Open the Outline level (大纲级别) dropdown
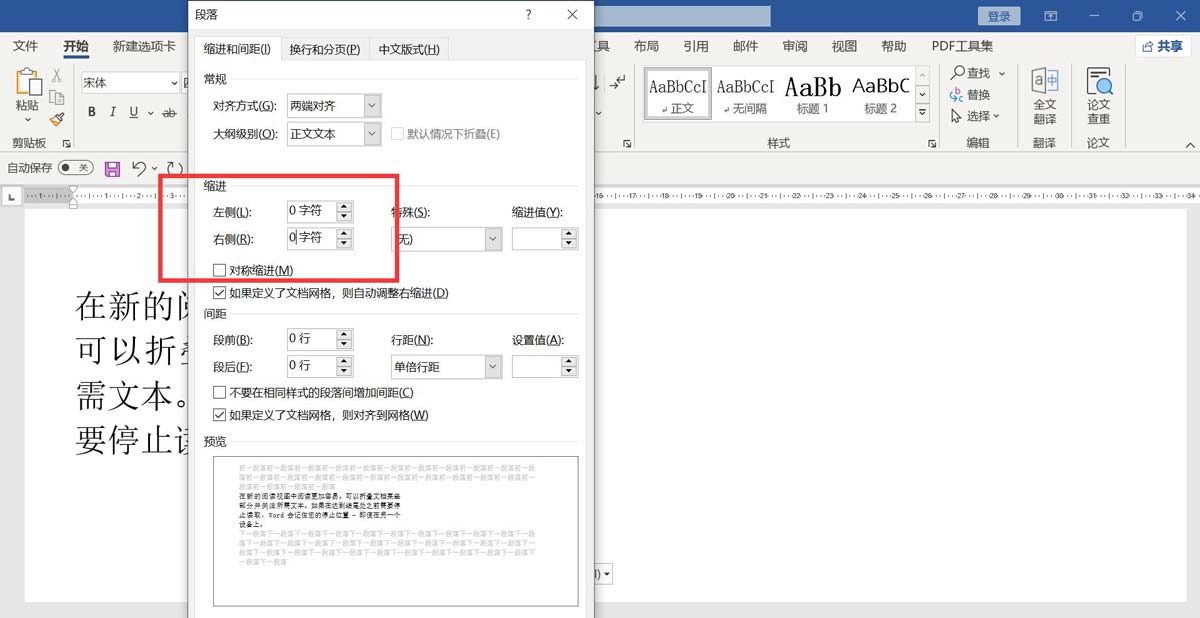Image resolution: width=1200 pixels, height=618 pixels. (x=372, y=133)
